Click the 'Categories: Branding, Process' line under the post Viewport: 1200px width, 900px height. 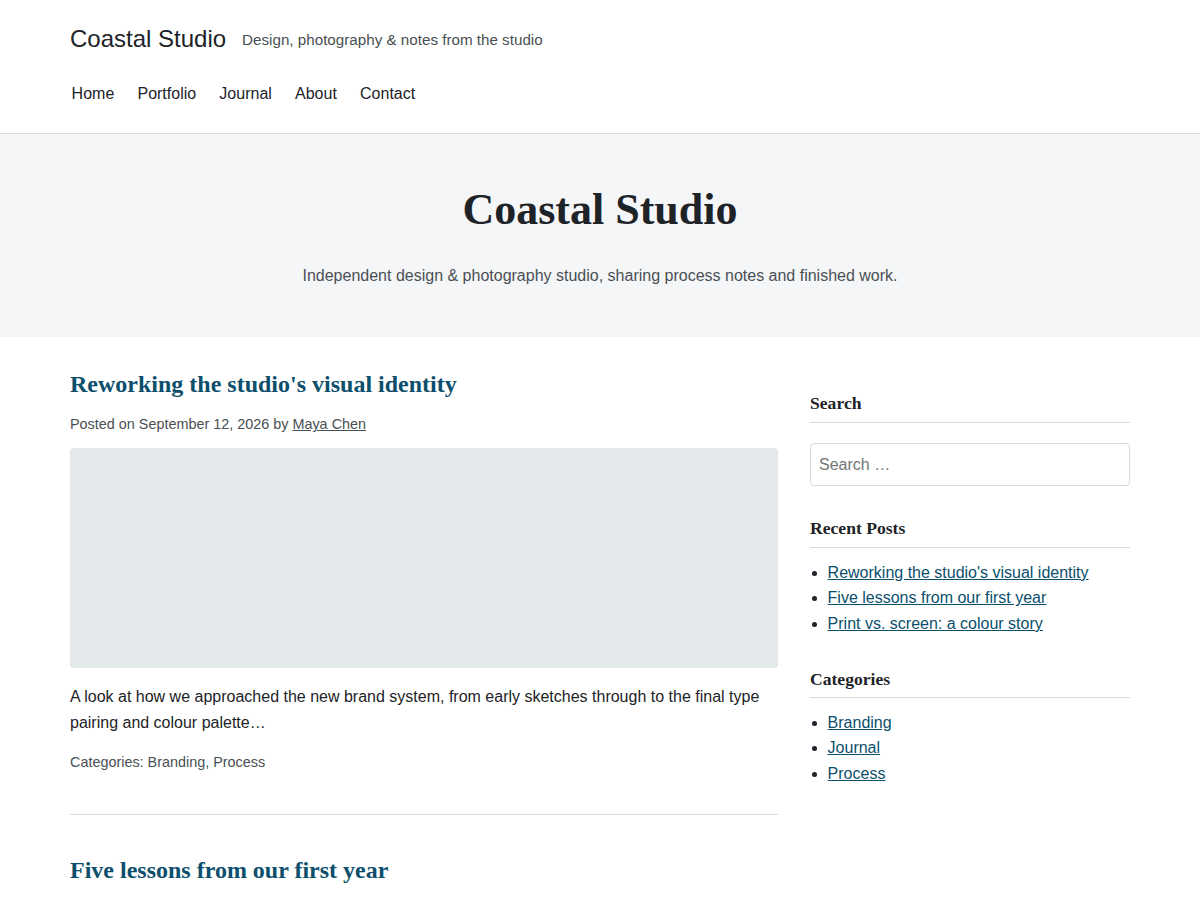pyautogui.click(x=168, y=762)
